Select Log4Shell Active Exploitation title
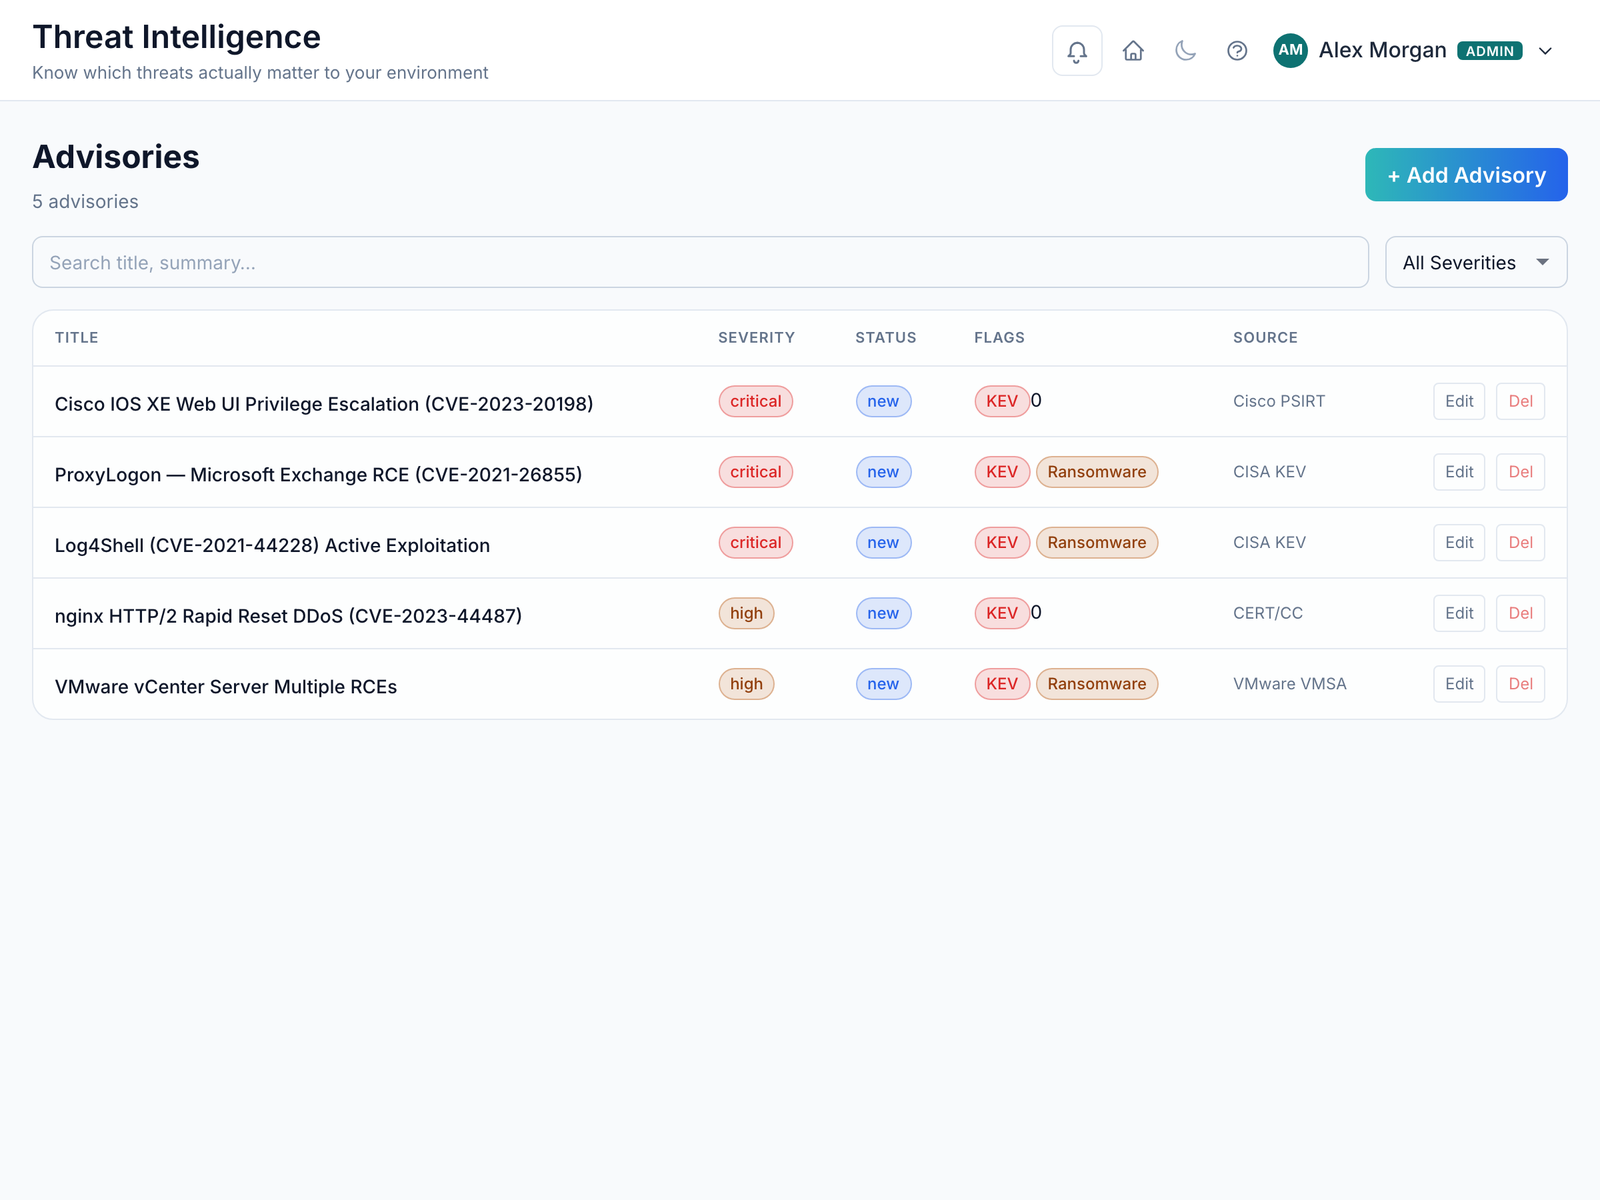The width and height of the screenshot is (1600, 1200). [272, 546]
